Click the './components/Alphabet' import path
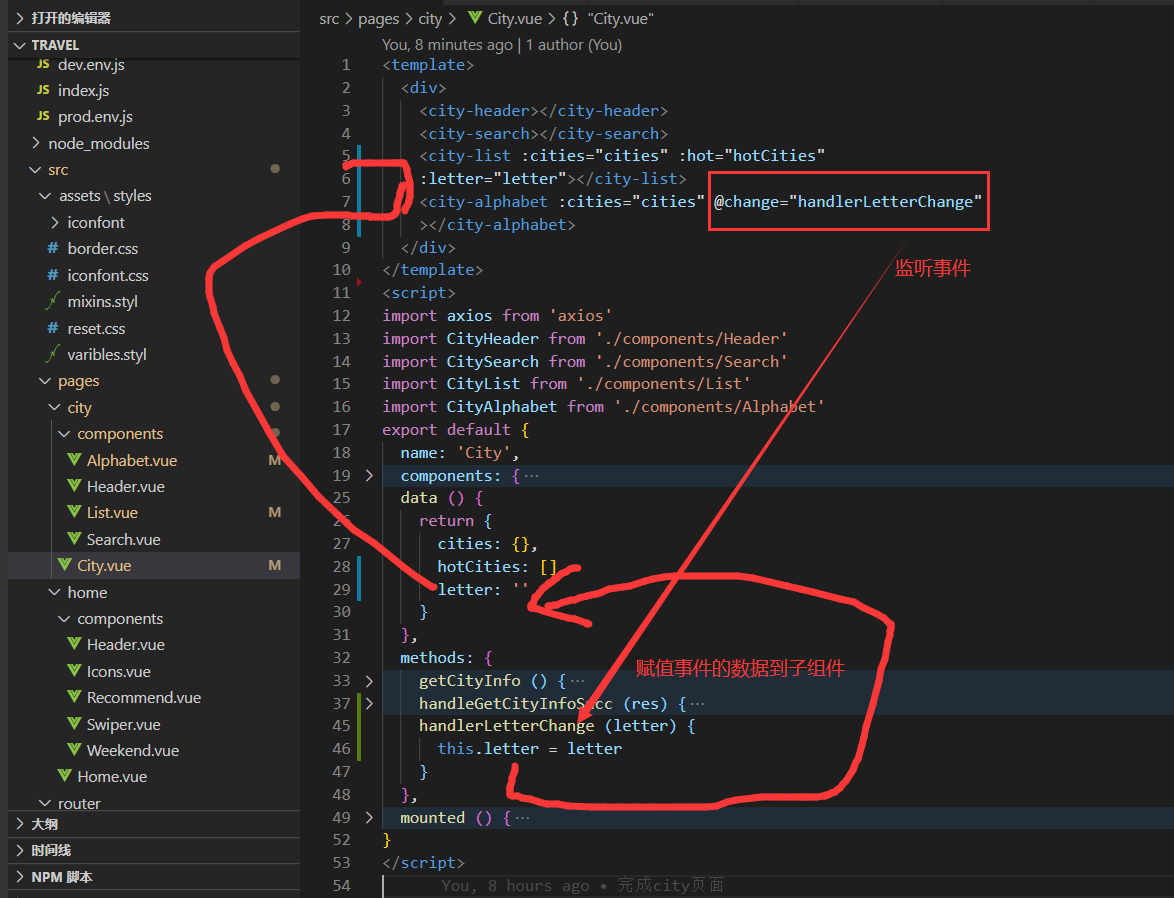The width and height of the screenshot is (1174, 898). [x=719, y=407]
